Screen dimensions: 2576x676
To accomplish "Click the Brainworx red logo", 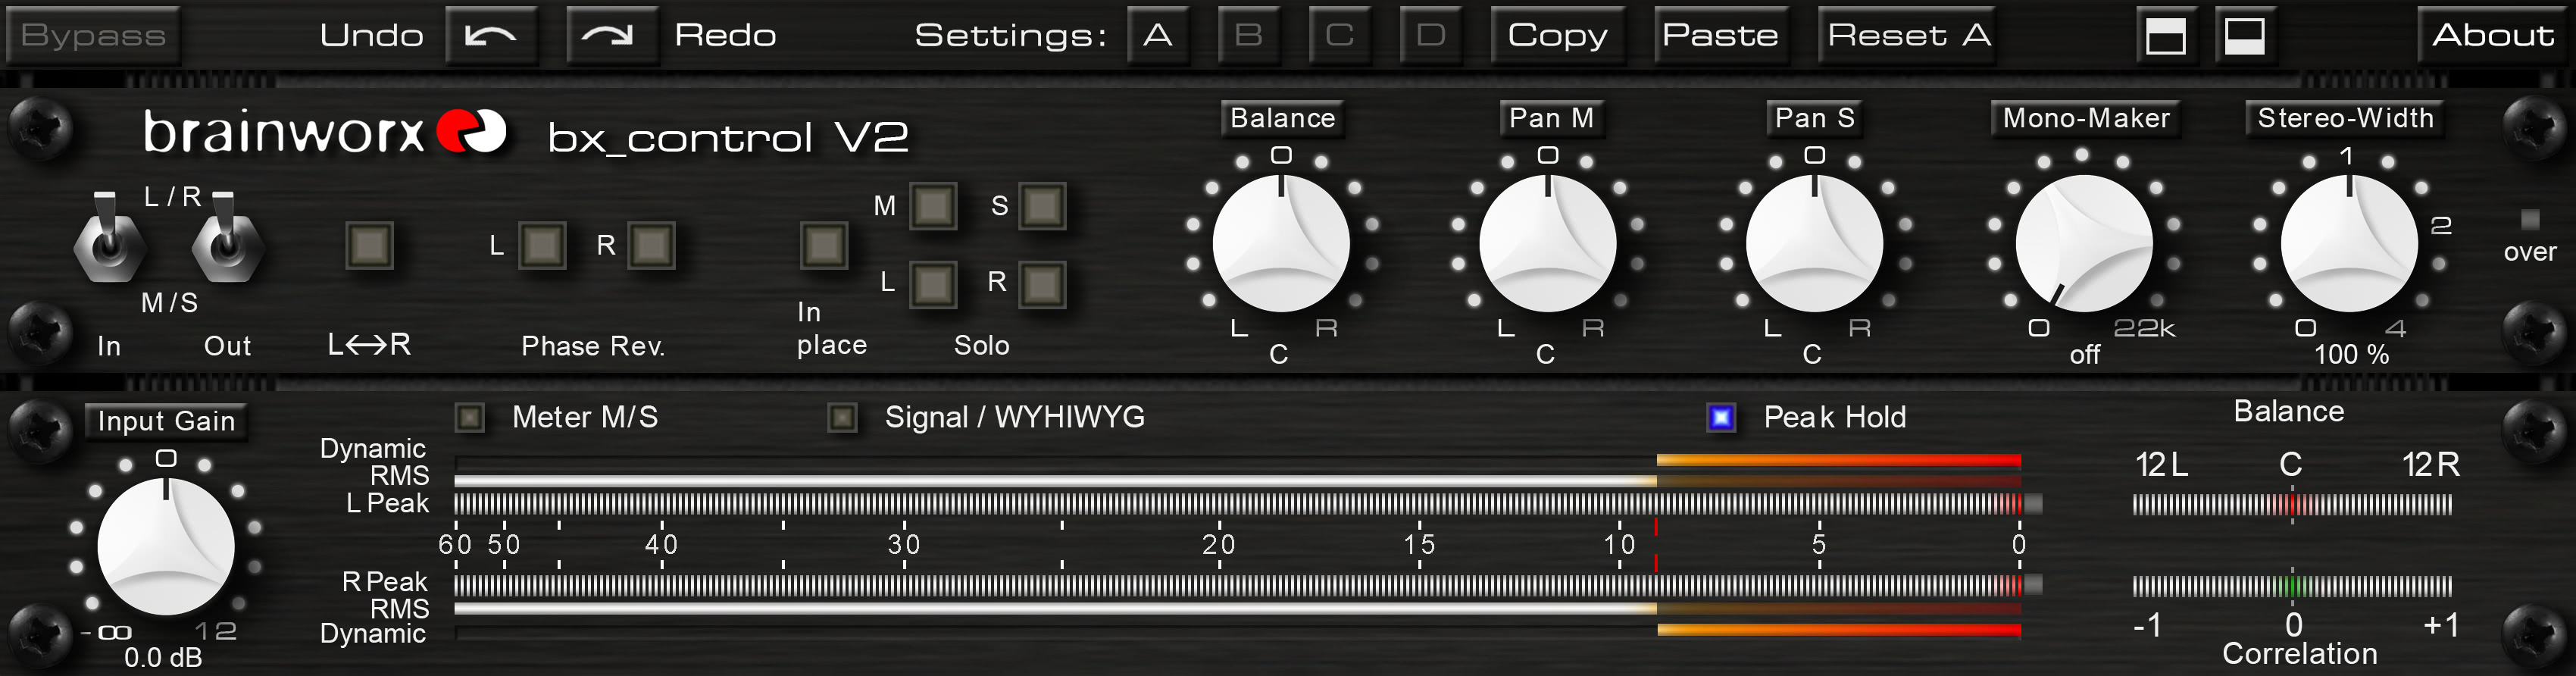I will (472, 131).
